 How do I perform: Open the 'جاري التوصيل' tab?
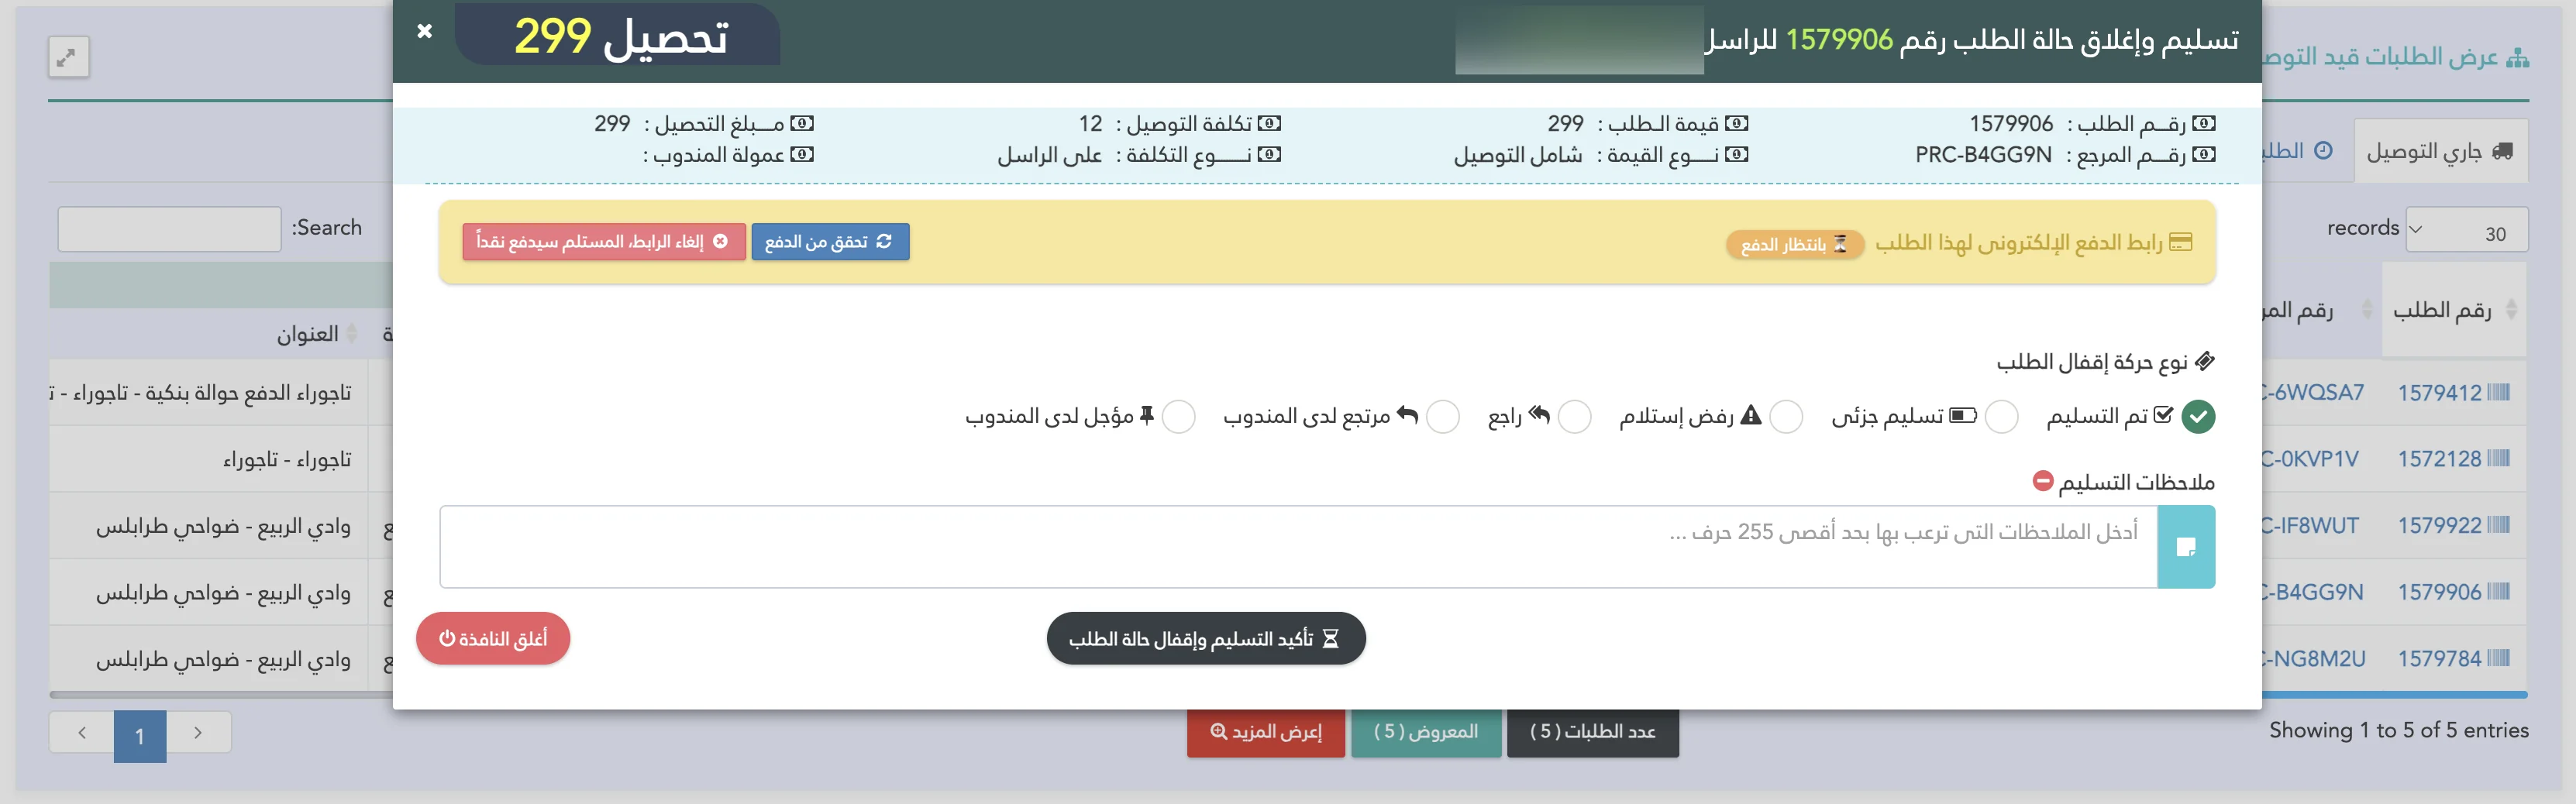[x=2440, y=151]
